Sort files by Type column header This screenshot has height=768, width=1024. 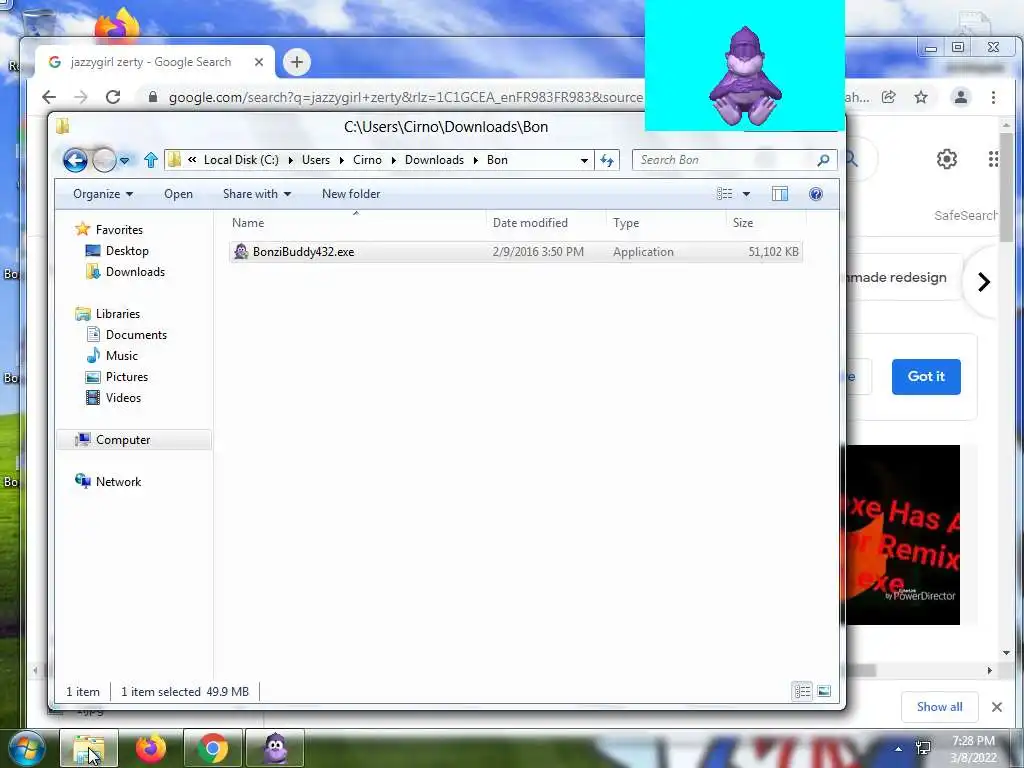tap(666, 223)
